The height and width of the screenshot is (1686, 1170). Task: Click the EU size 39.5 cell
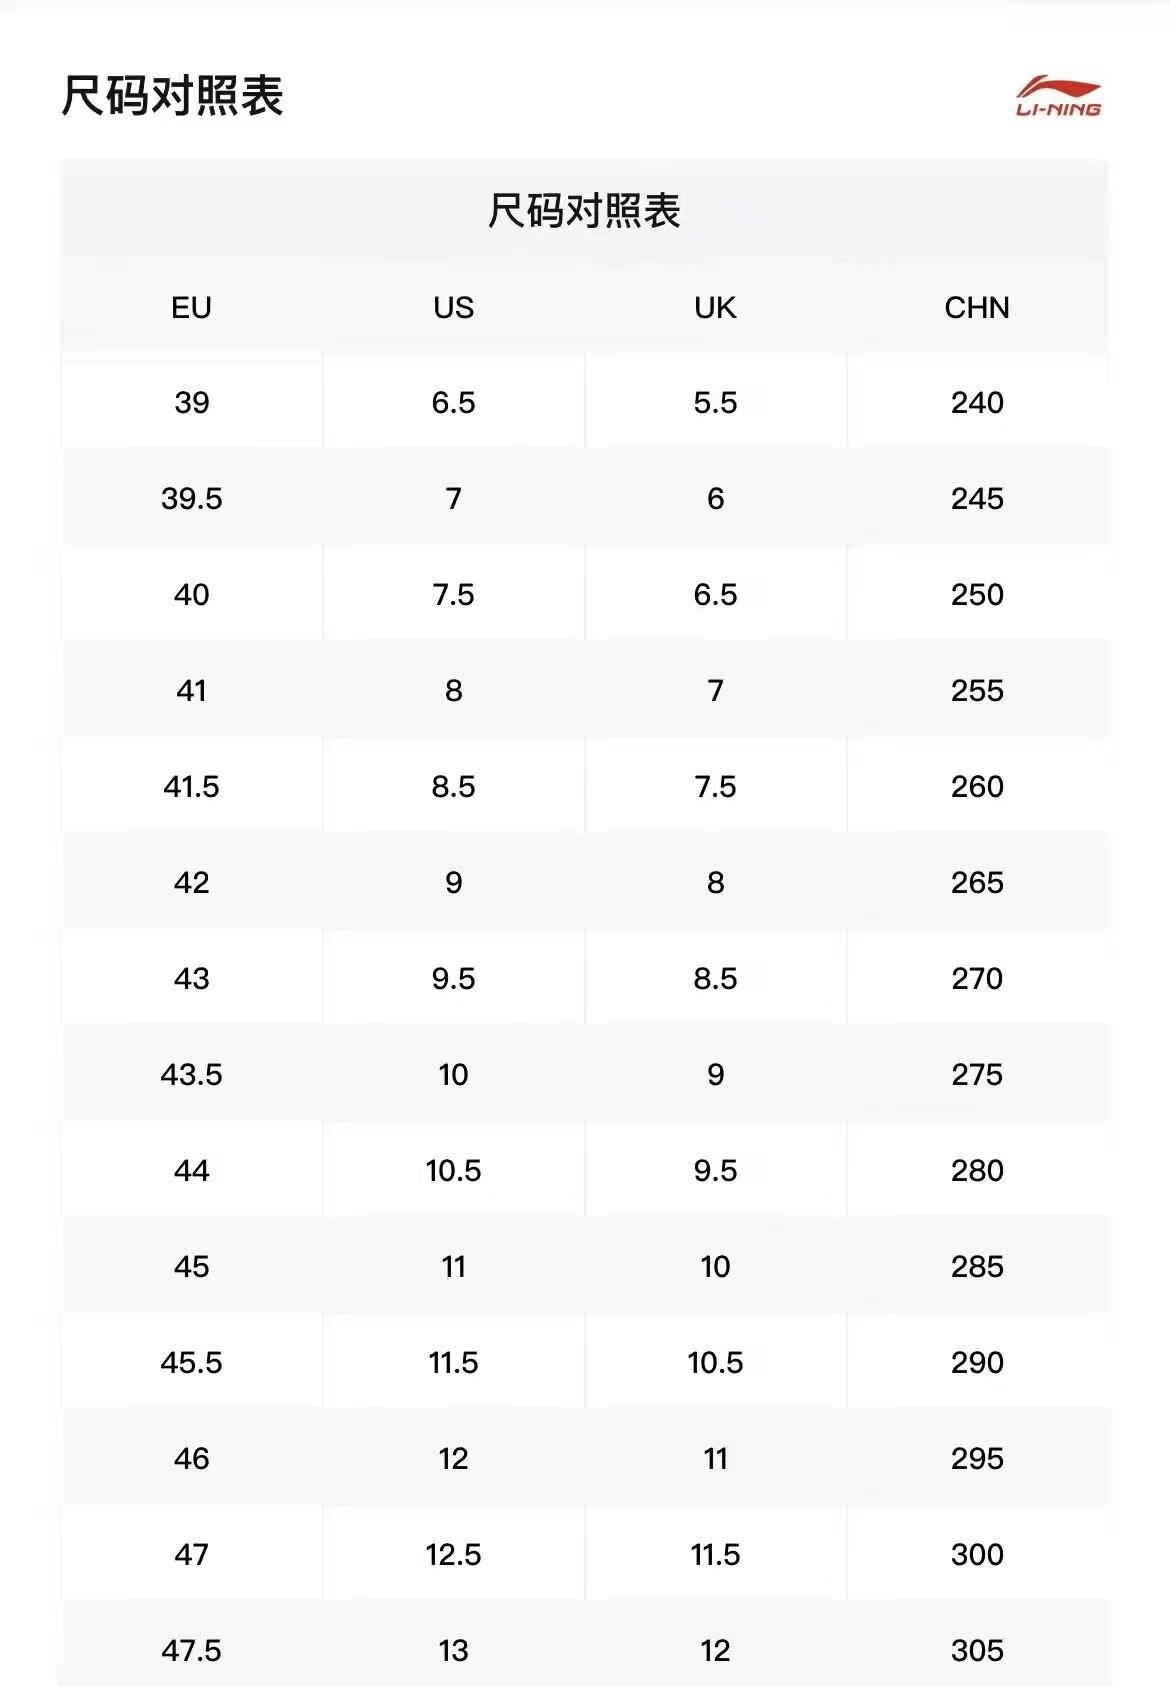point(191,499)
